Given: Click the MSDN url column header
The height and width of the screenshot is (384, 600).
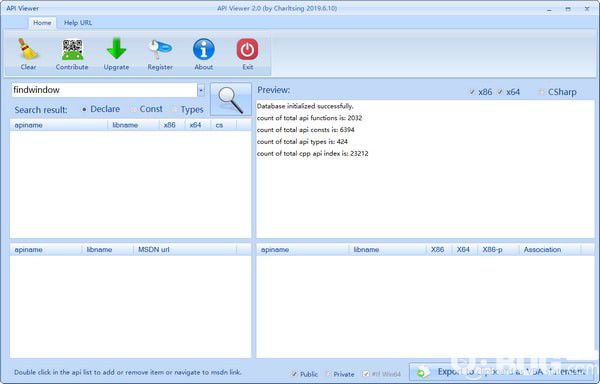Looking at the screenshot, I should (185, 250).
